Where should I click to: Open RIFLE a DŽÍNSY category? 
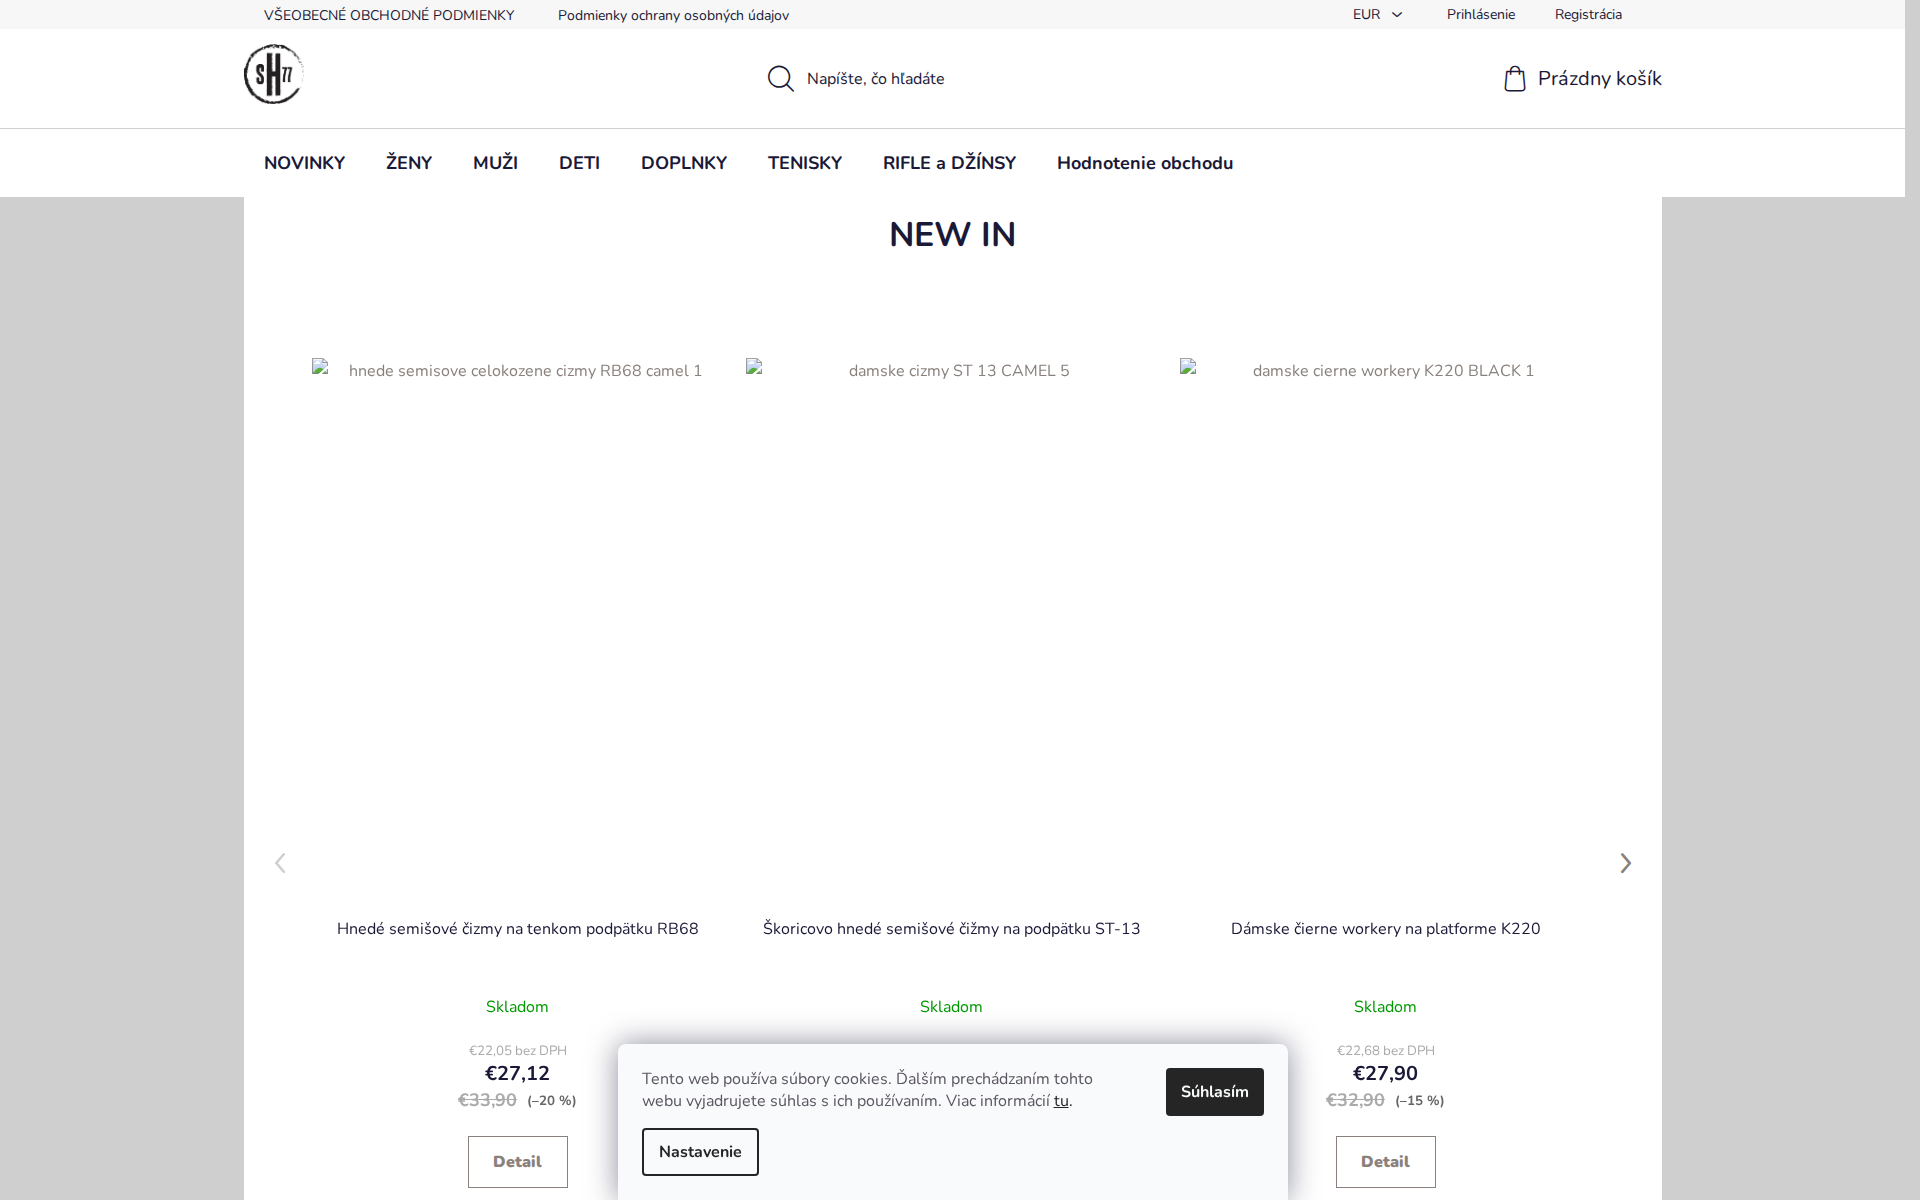949,163
